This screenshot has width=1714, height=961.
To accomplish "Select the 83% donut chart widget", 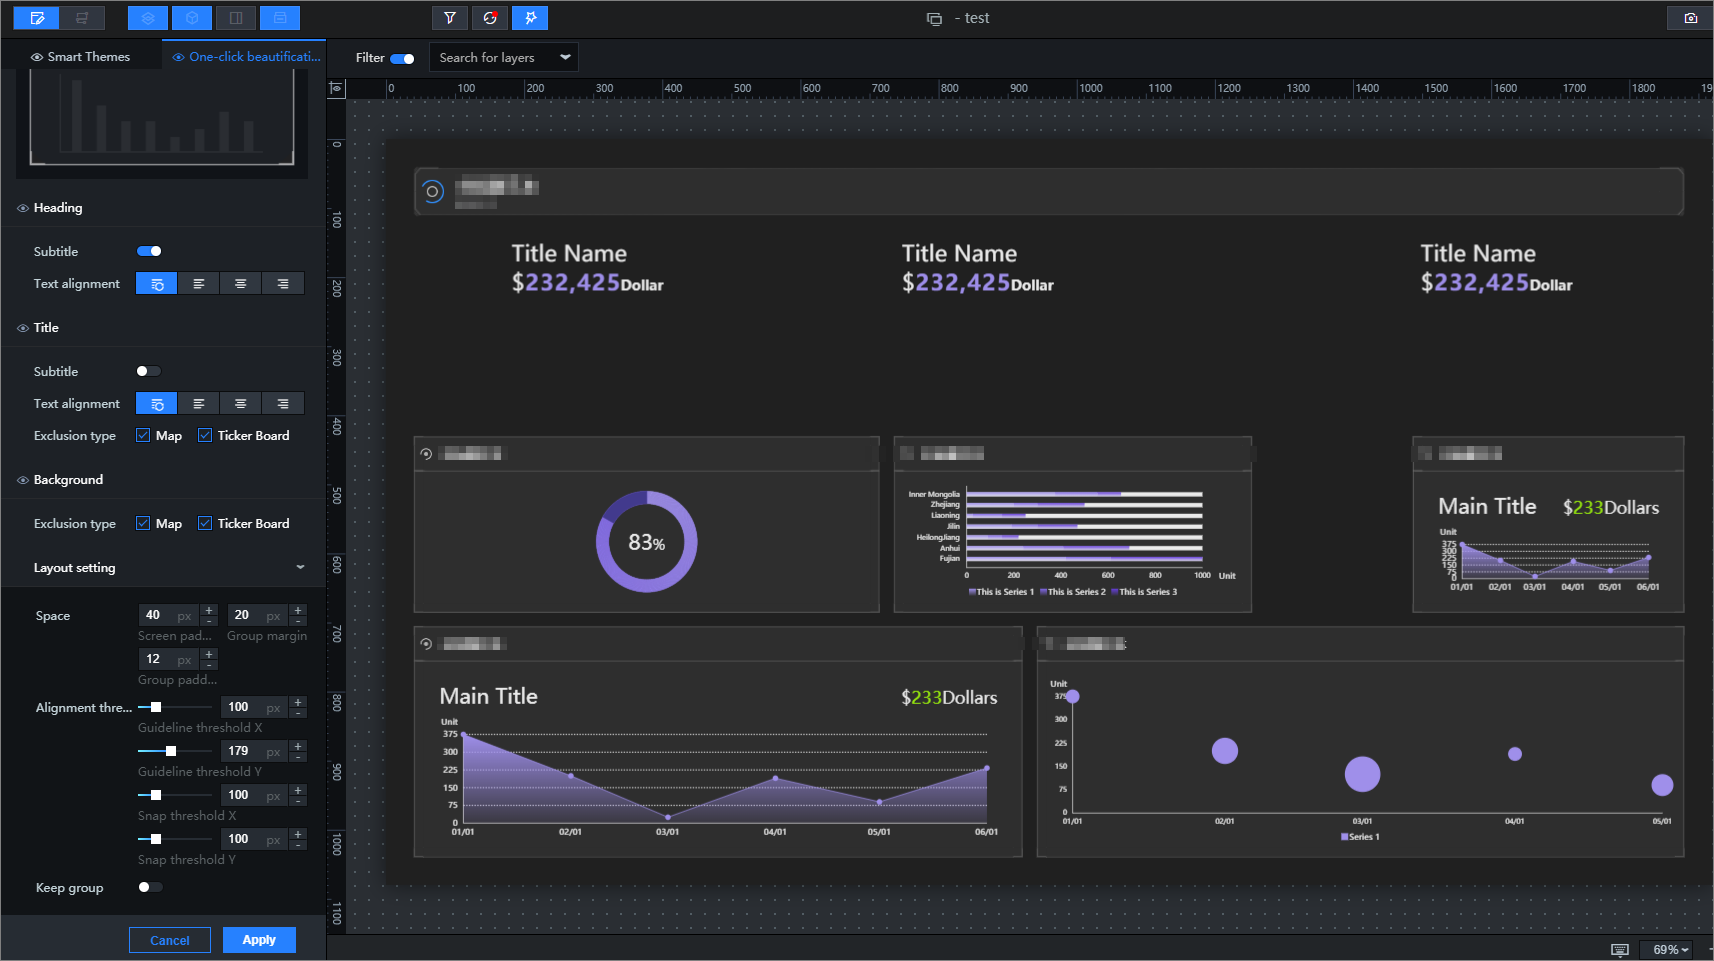I will 647,541.
